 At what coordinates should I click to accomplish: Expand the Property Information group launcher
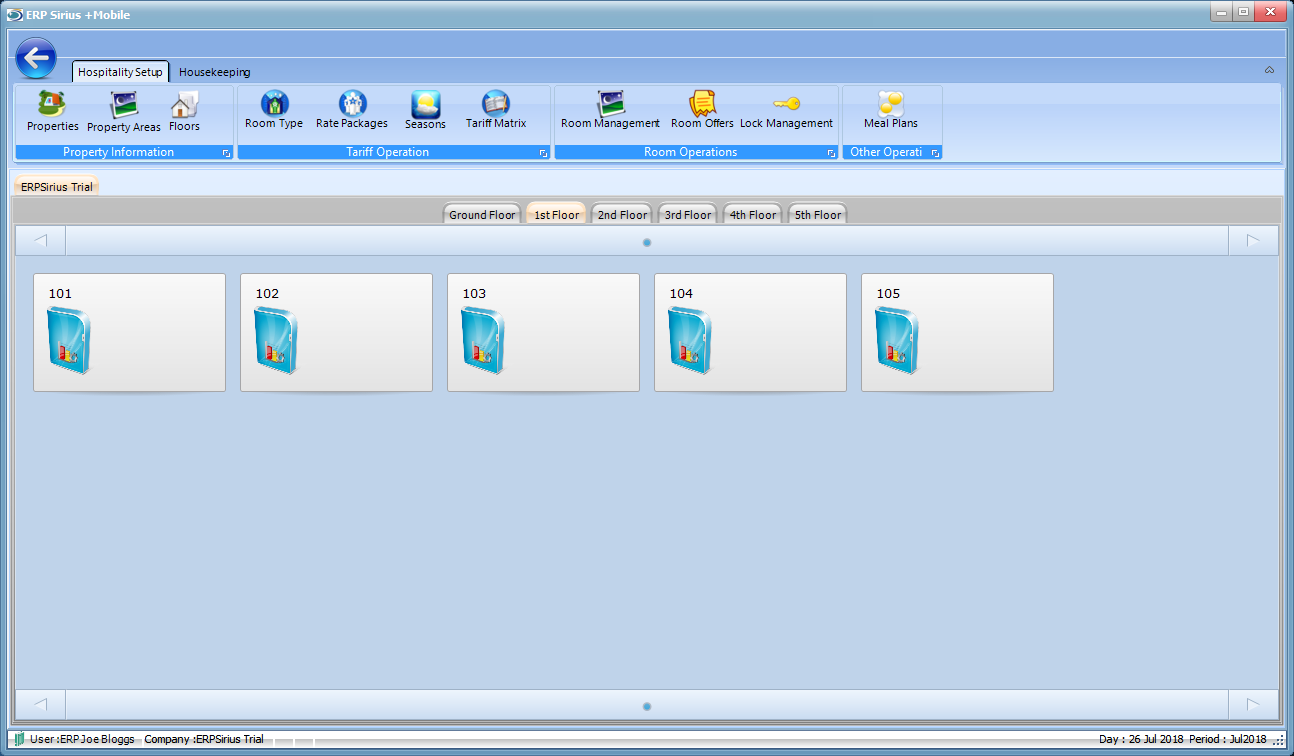[226, 153]
